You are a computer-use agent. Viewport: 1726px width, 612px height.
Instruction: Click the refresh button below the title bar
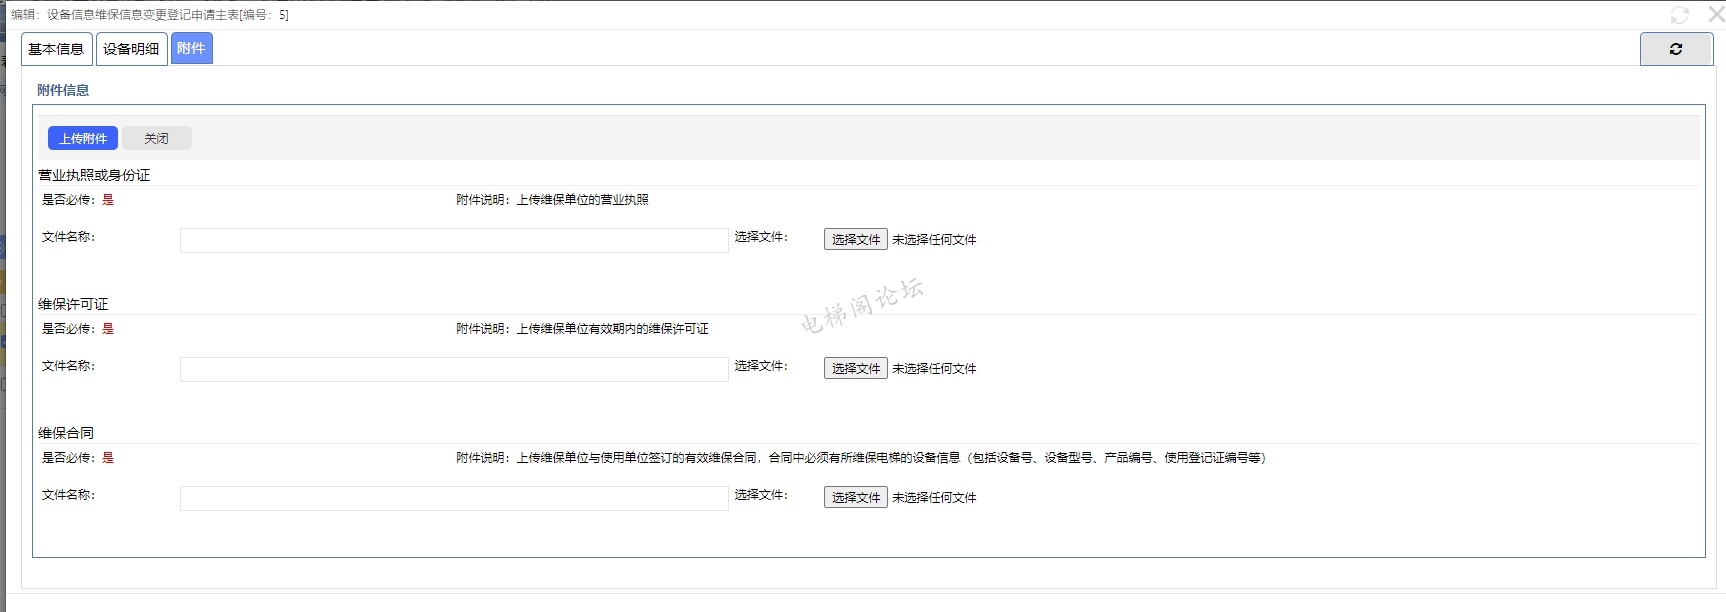coord(1676,49)
